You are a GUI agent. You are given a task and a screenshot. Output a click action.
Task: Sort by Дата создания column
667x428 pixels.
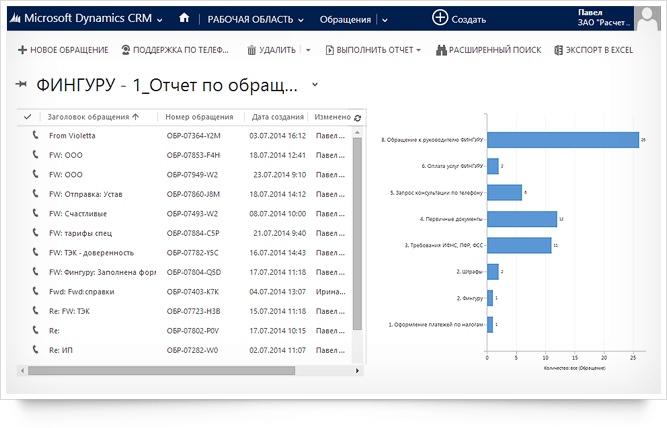(278, 117)
